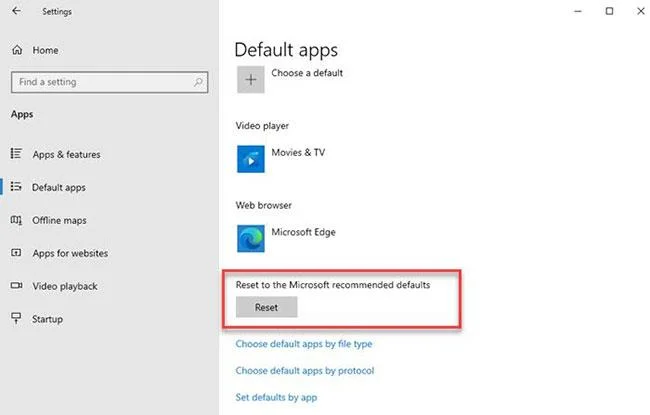The height and width of the screenshot is (415, 650).
Task: Open Set defaults by app link
Action: (x=276, y=397)
